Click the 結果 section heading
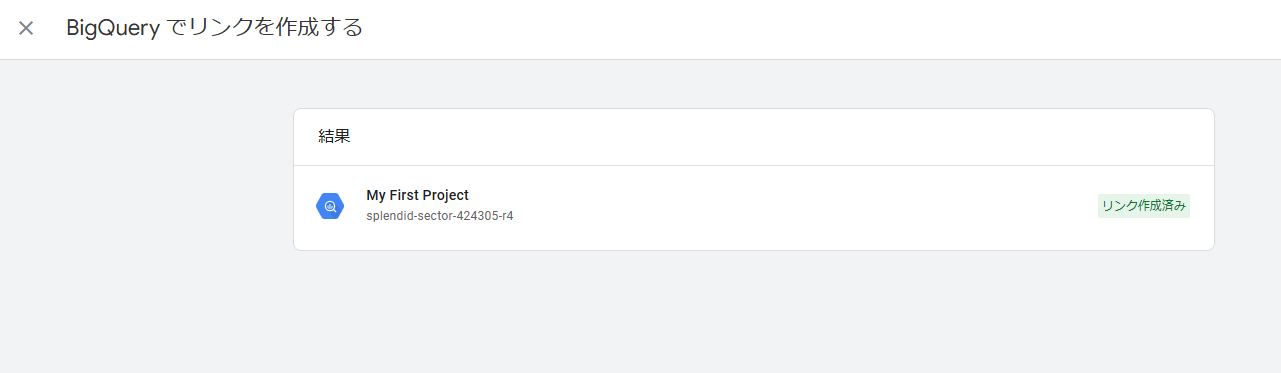Screen dimensions: 1281x373 click(x=334, y=137)
